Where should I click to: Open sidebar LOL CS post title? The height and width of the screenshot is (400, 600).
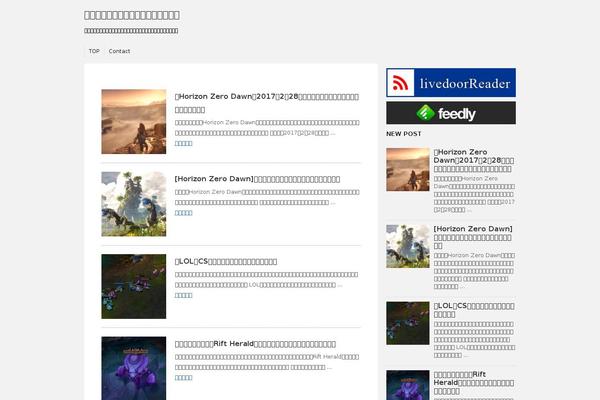[x=474, y=310]
